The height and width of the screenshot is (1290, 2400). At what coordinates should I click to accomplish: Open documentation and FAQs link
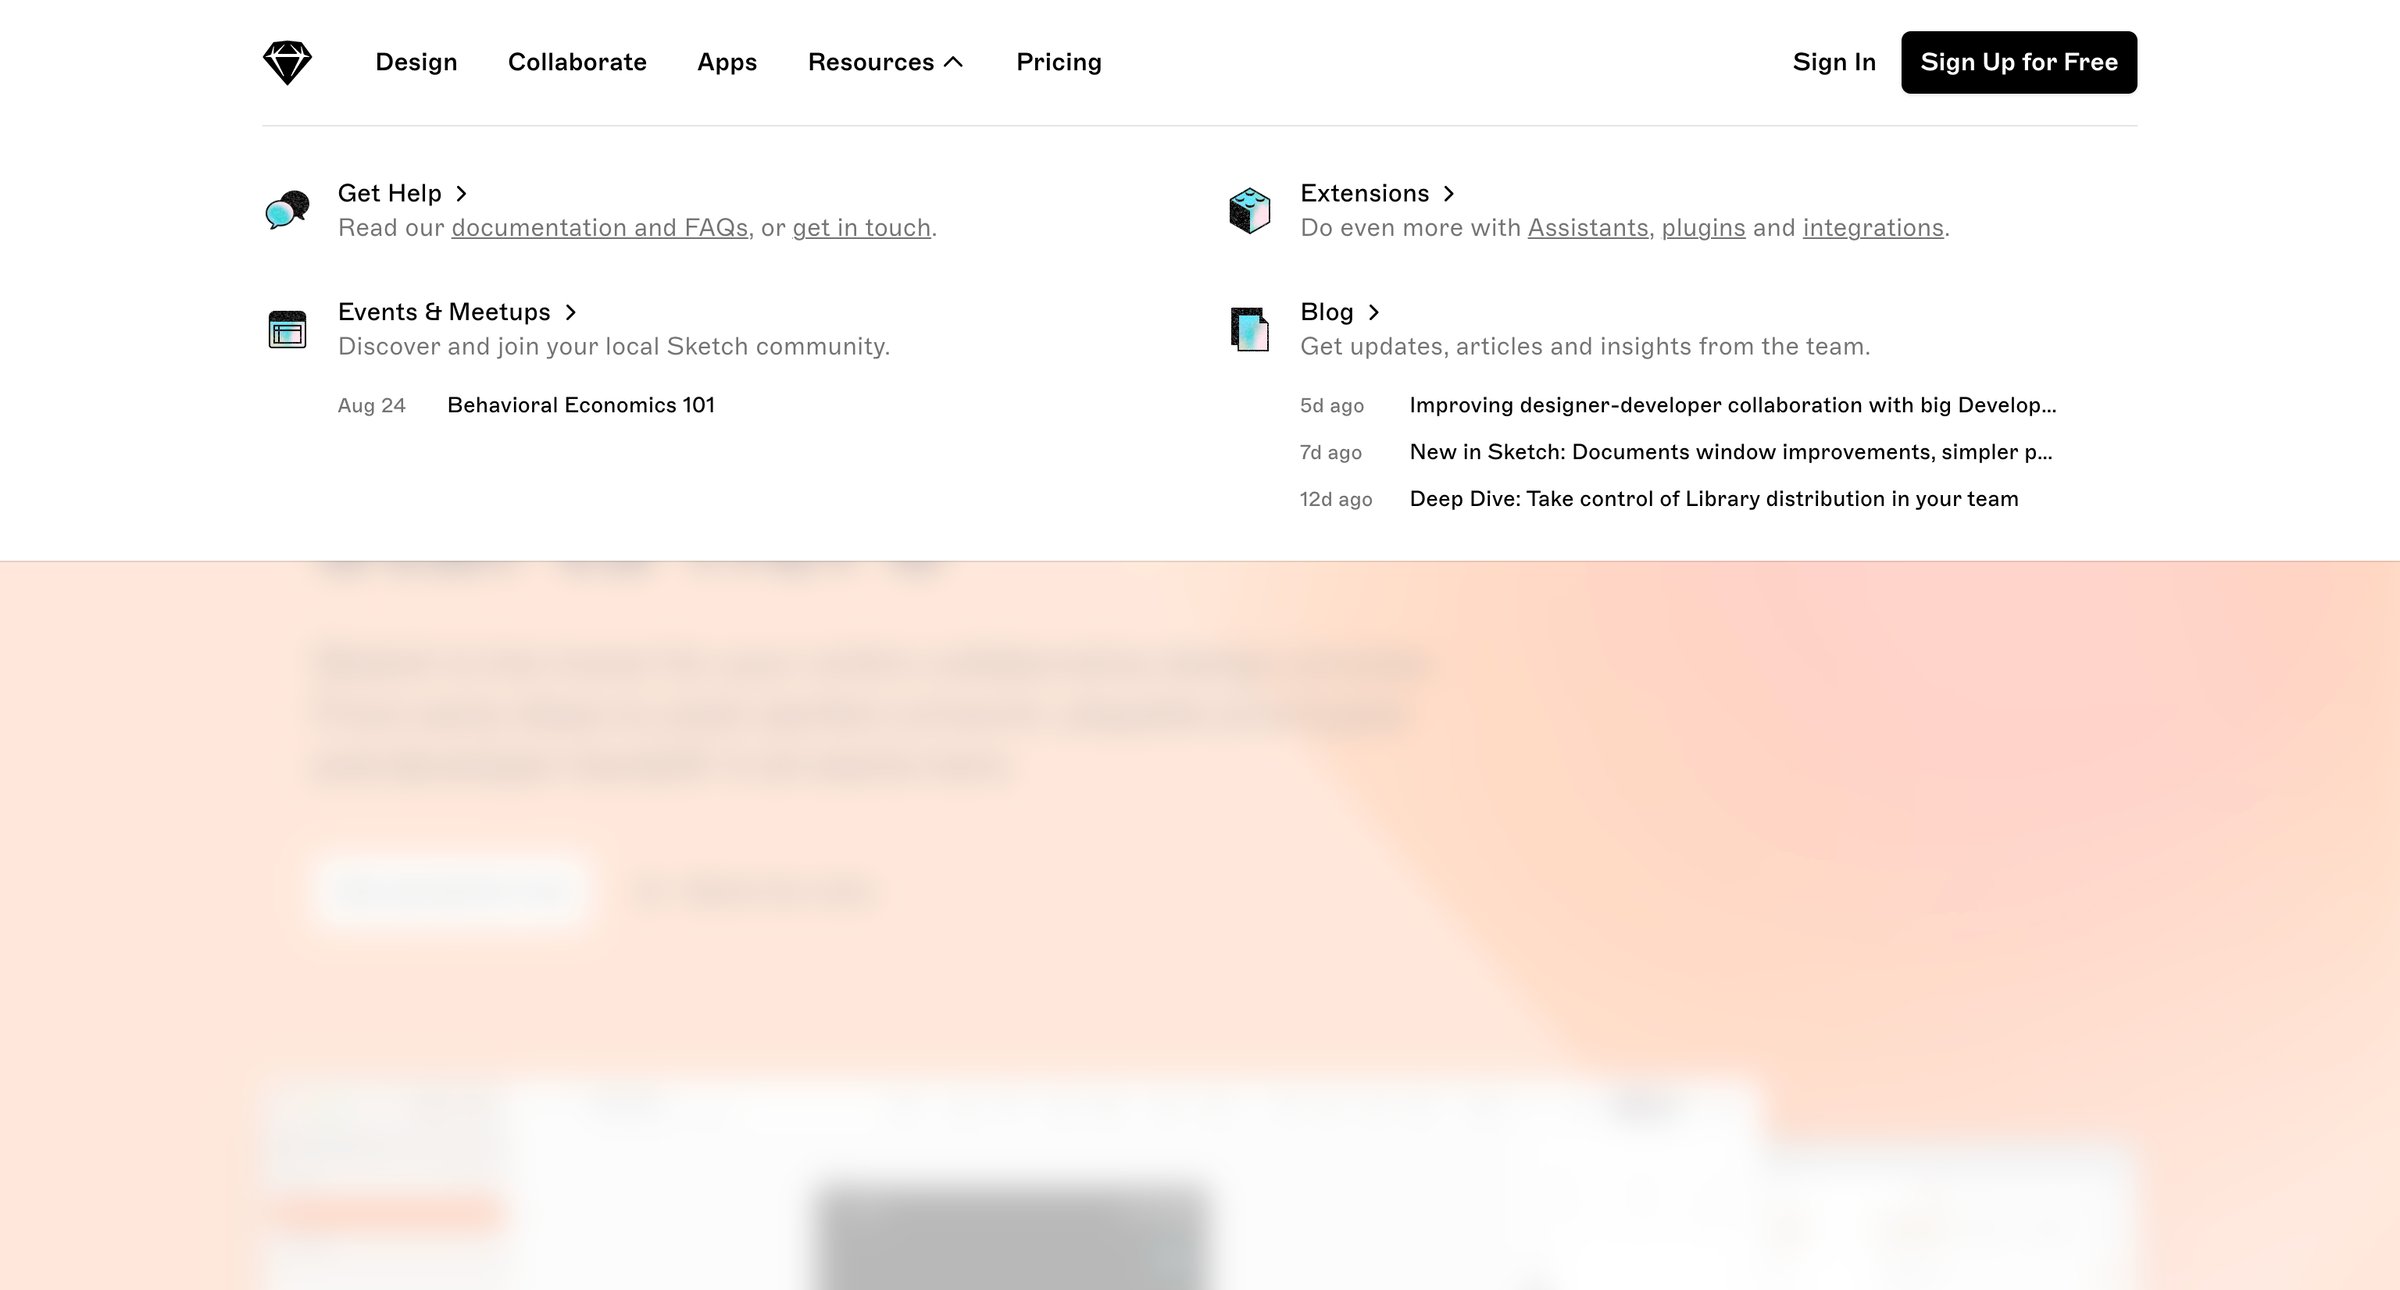[600, 228]
